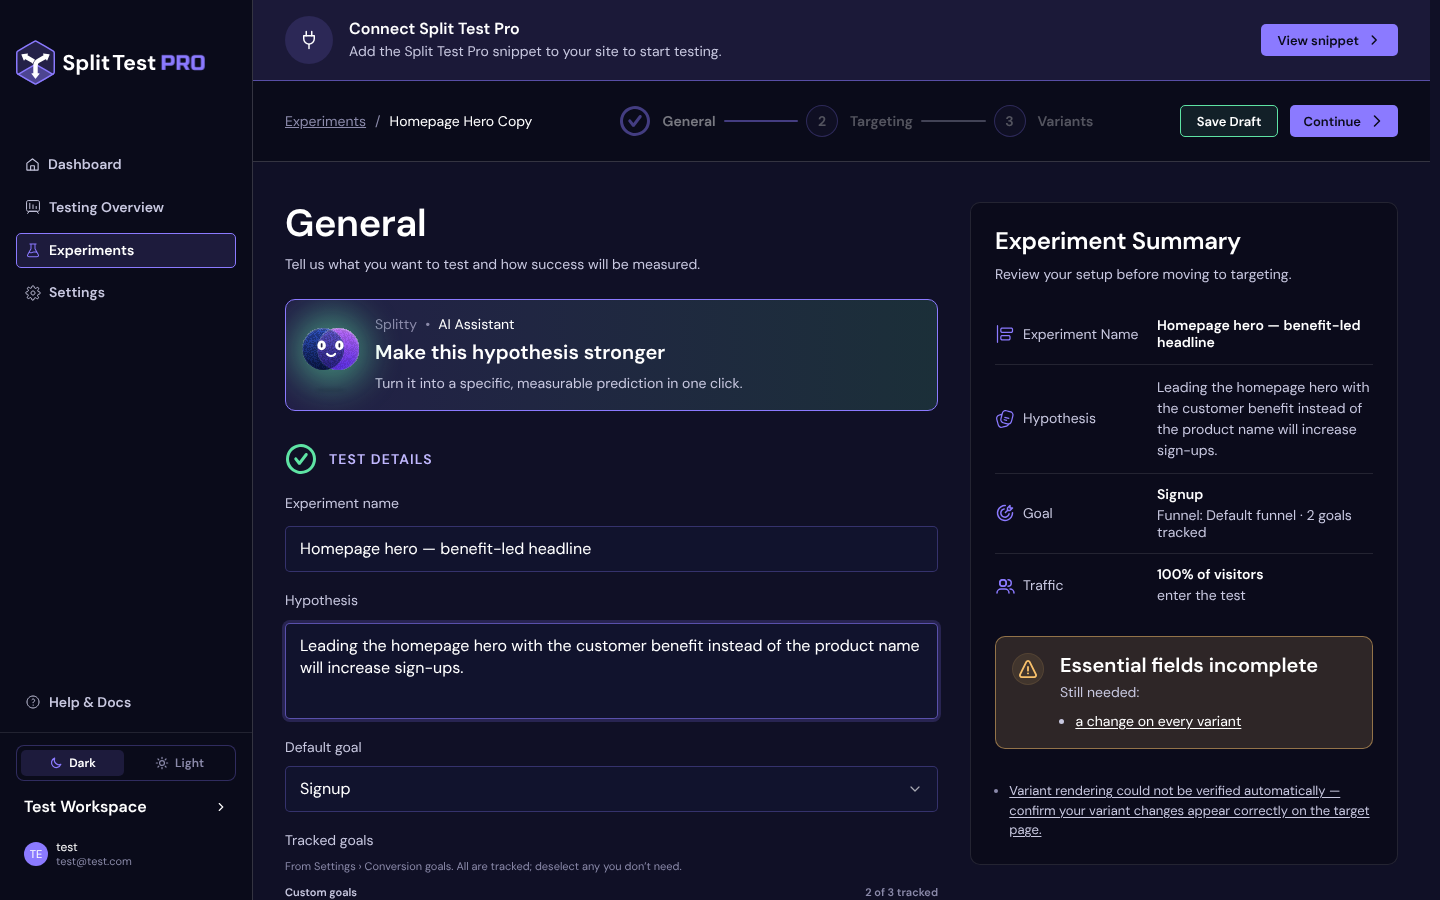Click the Test Details green check icon
Screen dimensions: 1440x900
[x=301, y=459]
